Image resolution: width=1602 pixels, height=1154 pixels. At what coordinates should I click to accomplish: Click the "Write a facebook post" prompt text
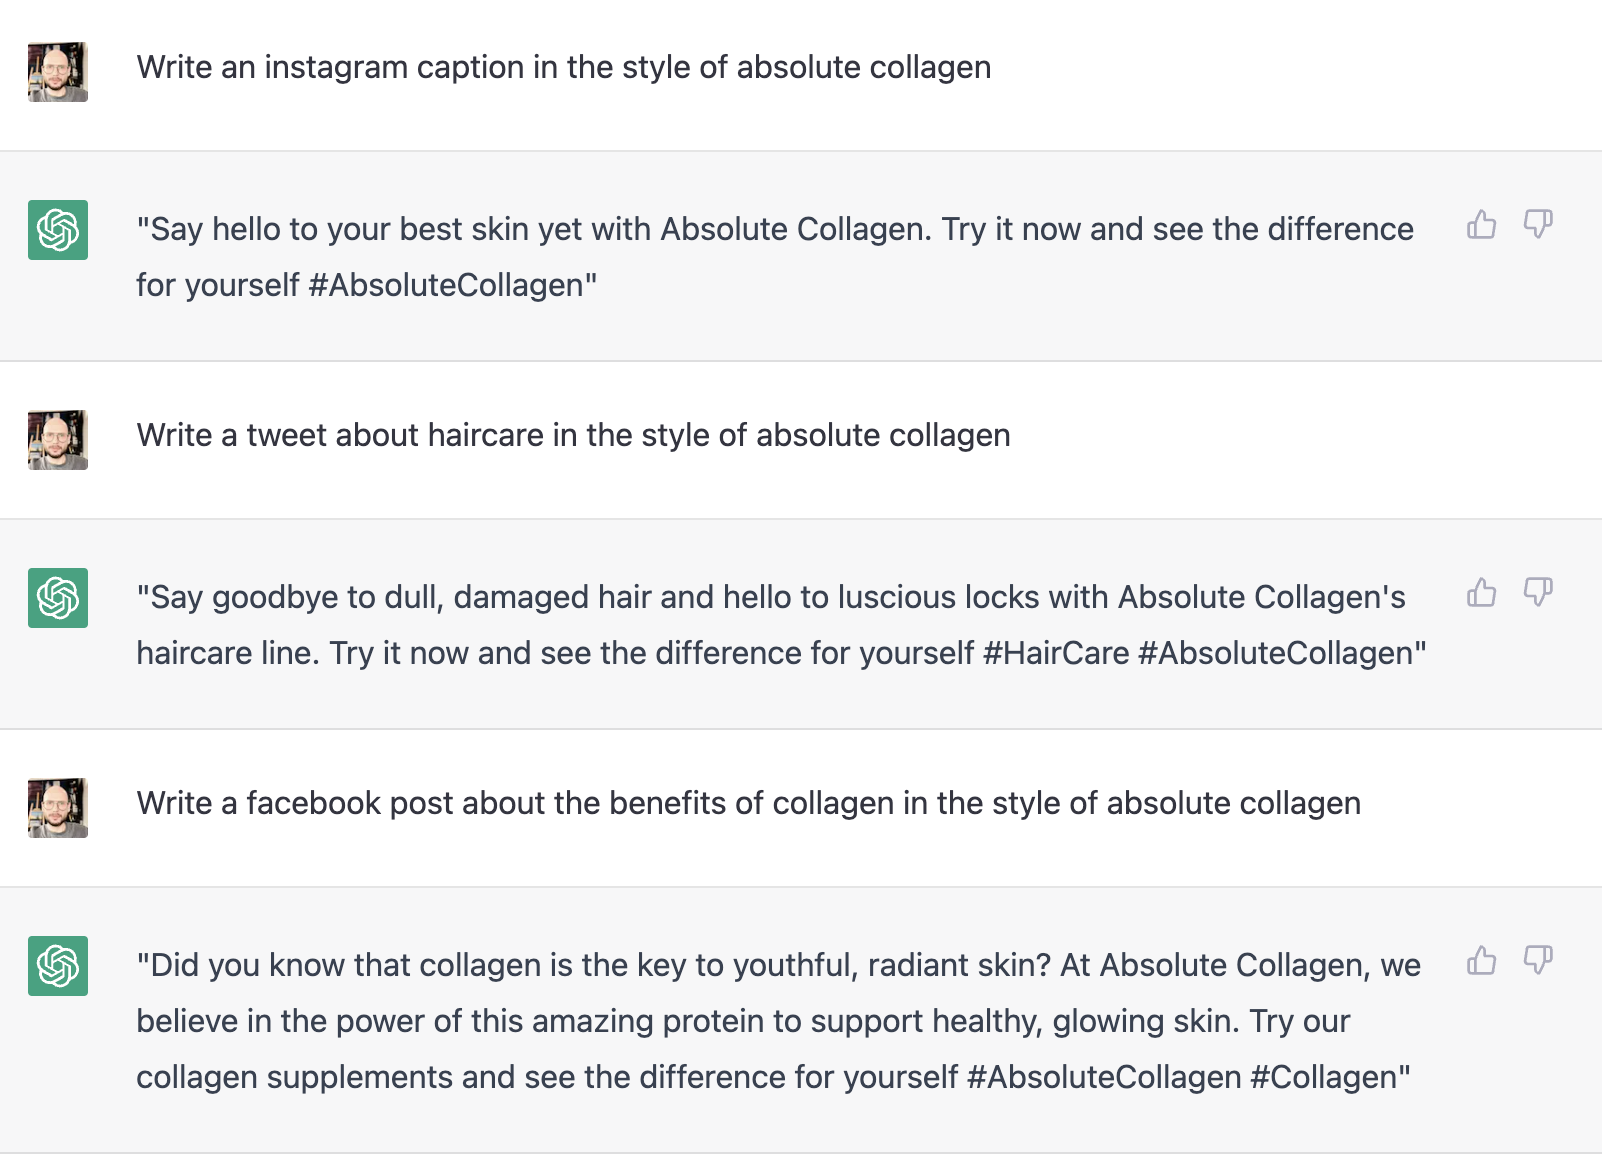pyautogui.click(x=748, y=803)
